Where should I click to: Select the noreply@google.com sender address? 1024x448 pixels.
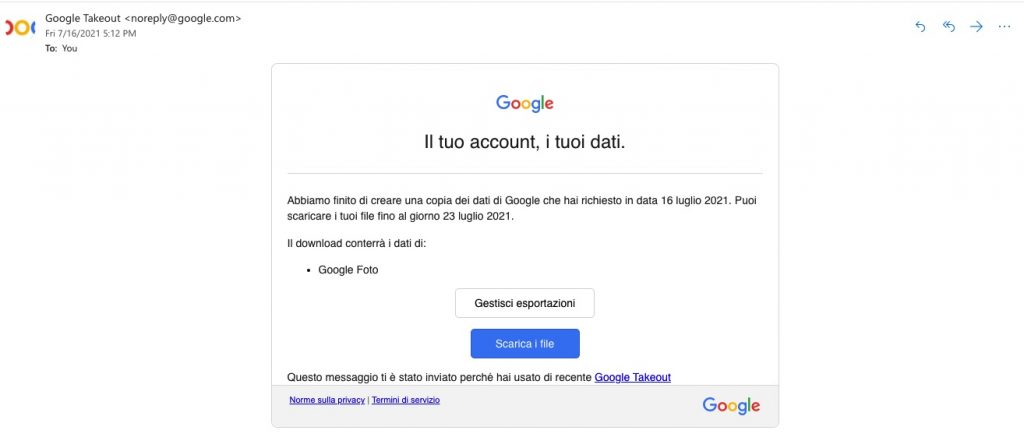click(185, 18)
